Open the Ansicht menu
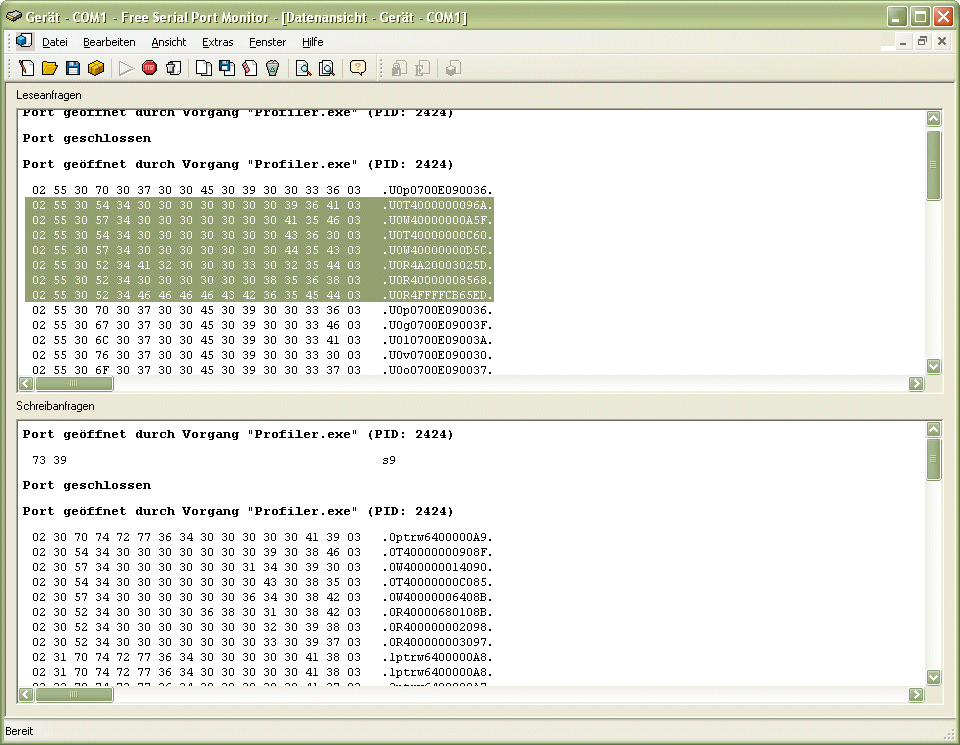 click(x=168, y=42)
